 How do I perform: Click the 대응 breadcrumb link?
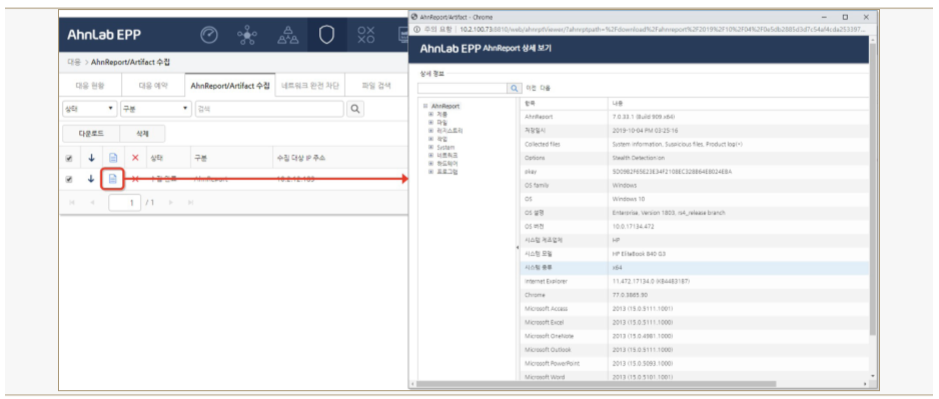click(74, 62)
